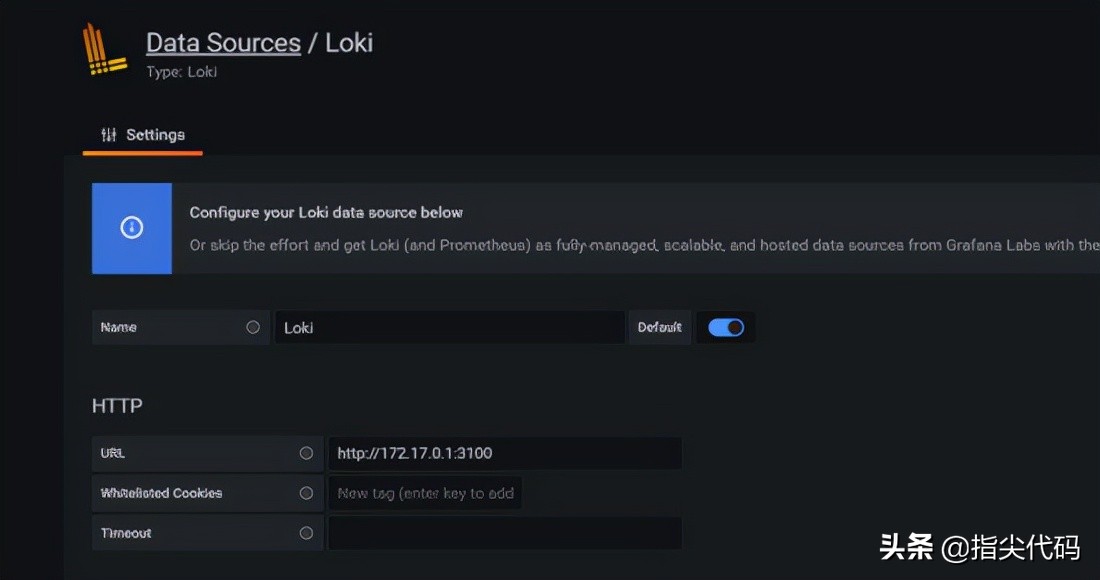Click the Whitelisted Cookies new tag input
The width and height of the screenshot is (1100, 580).
pyautogui.click(x=425, y=493)
